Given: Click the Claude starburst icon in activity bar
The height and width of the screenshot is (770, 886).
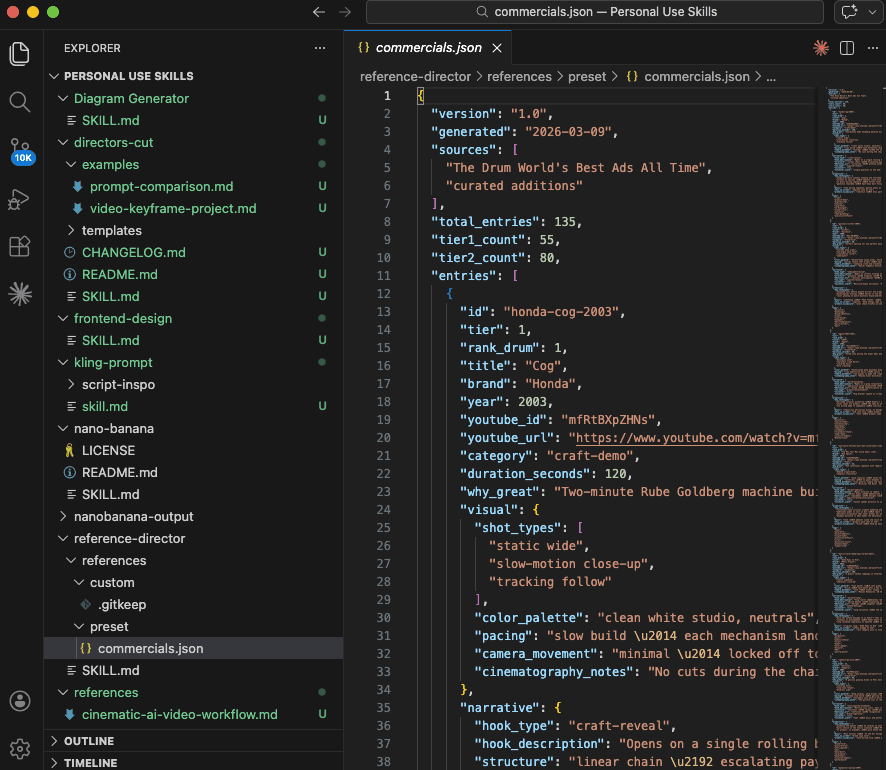Looking at the screenshot, I should tap(20, 293).
